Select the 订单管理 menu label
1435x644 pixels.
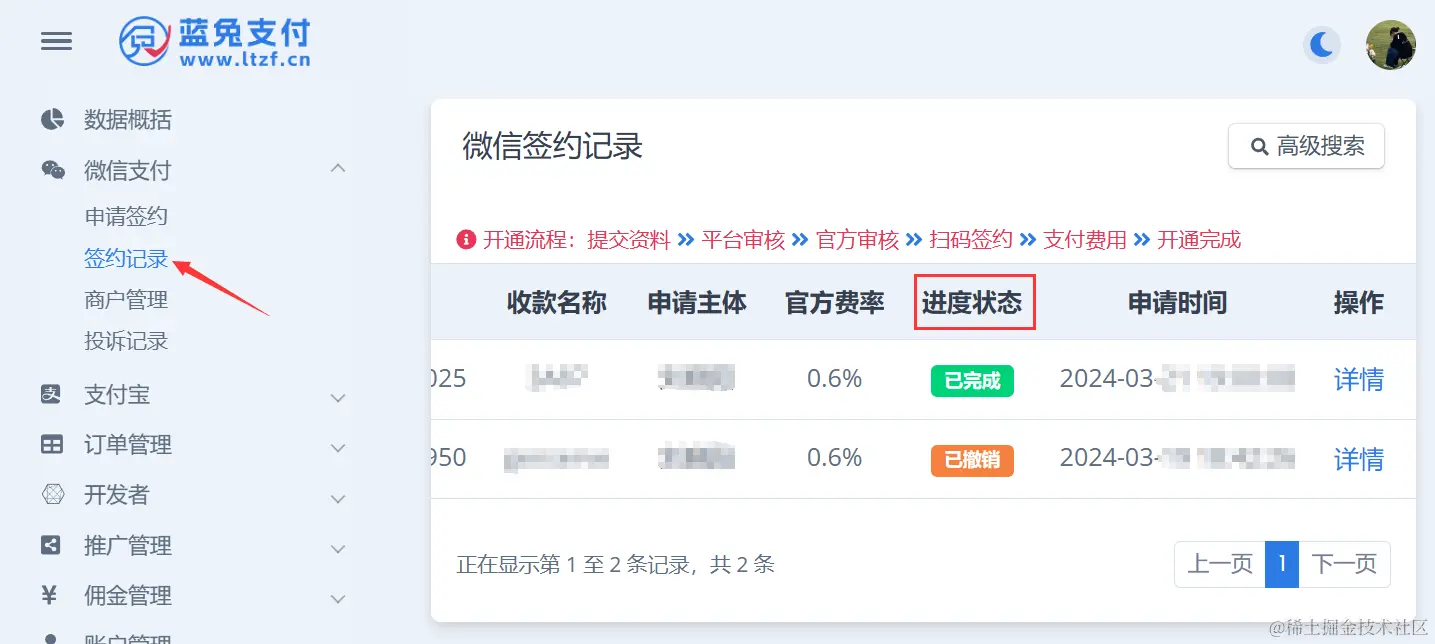point(128,445)
